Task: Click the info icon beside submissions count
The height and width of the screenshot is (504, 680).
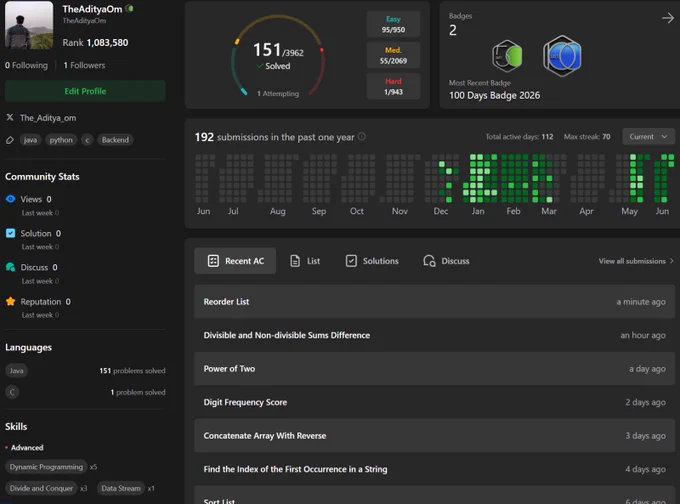Action: (361, 137)
